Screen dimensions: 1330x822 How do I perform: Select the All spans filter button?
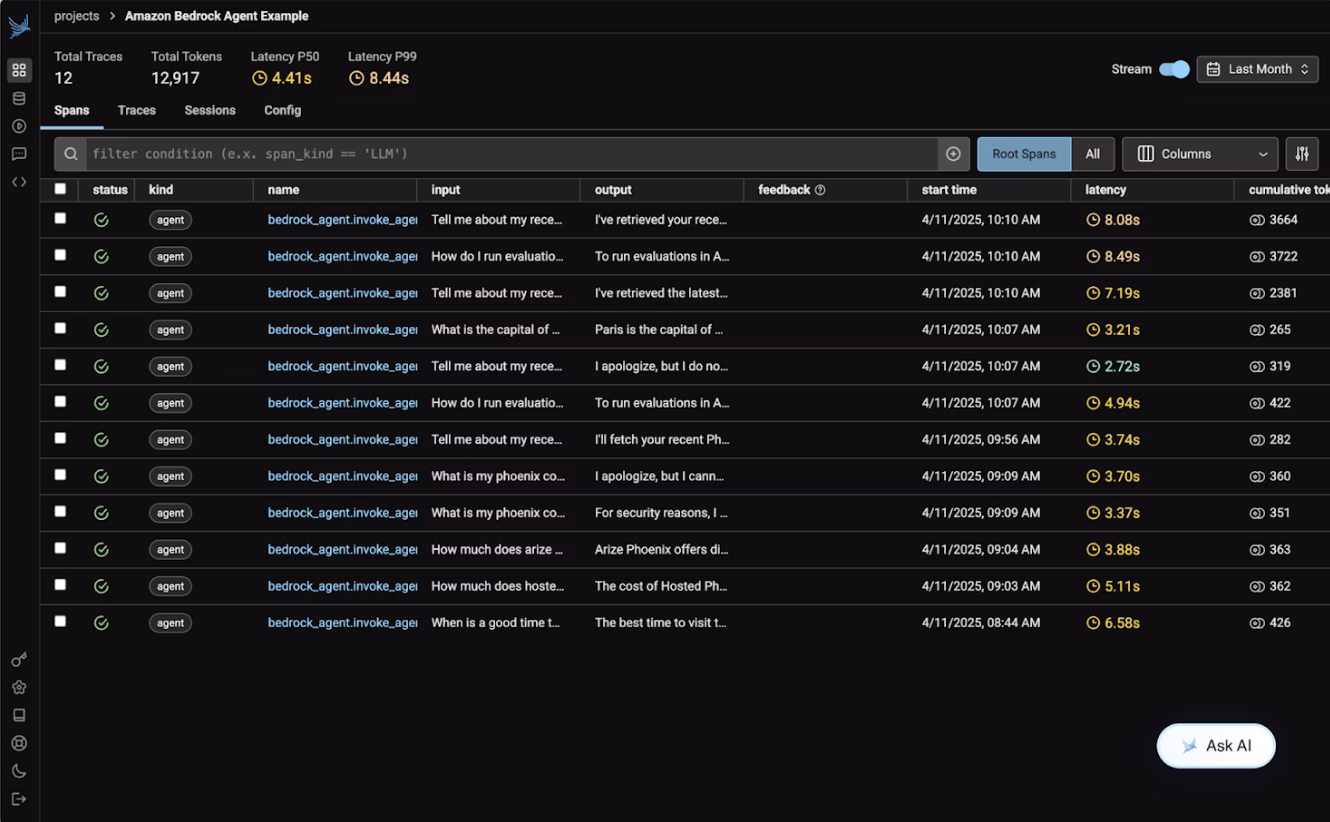1093,154
